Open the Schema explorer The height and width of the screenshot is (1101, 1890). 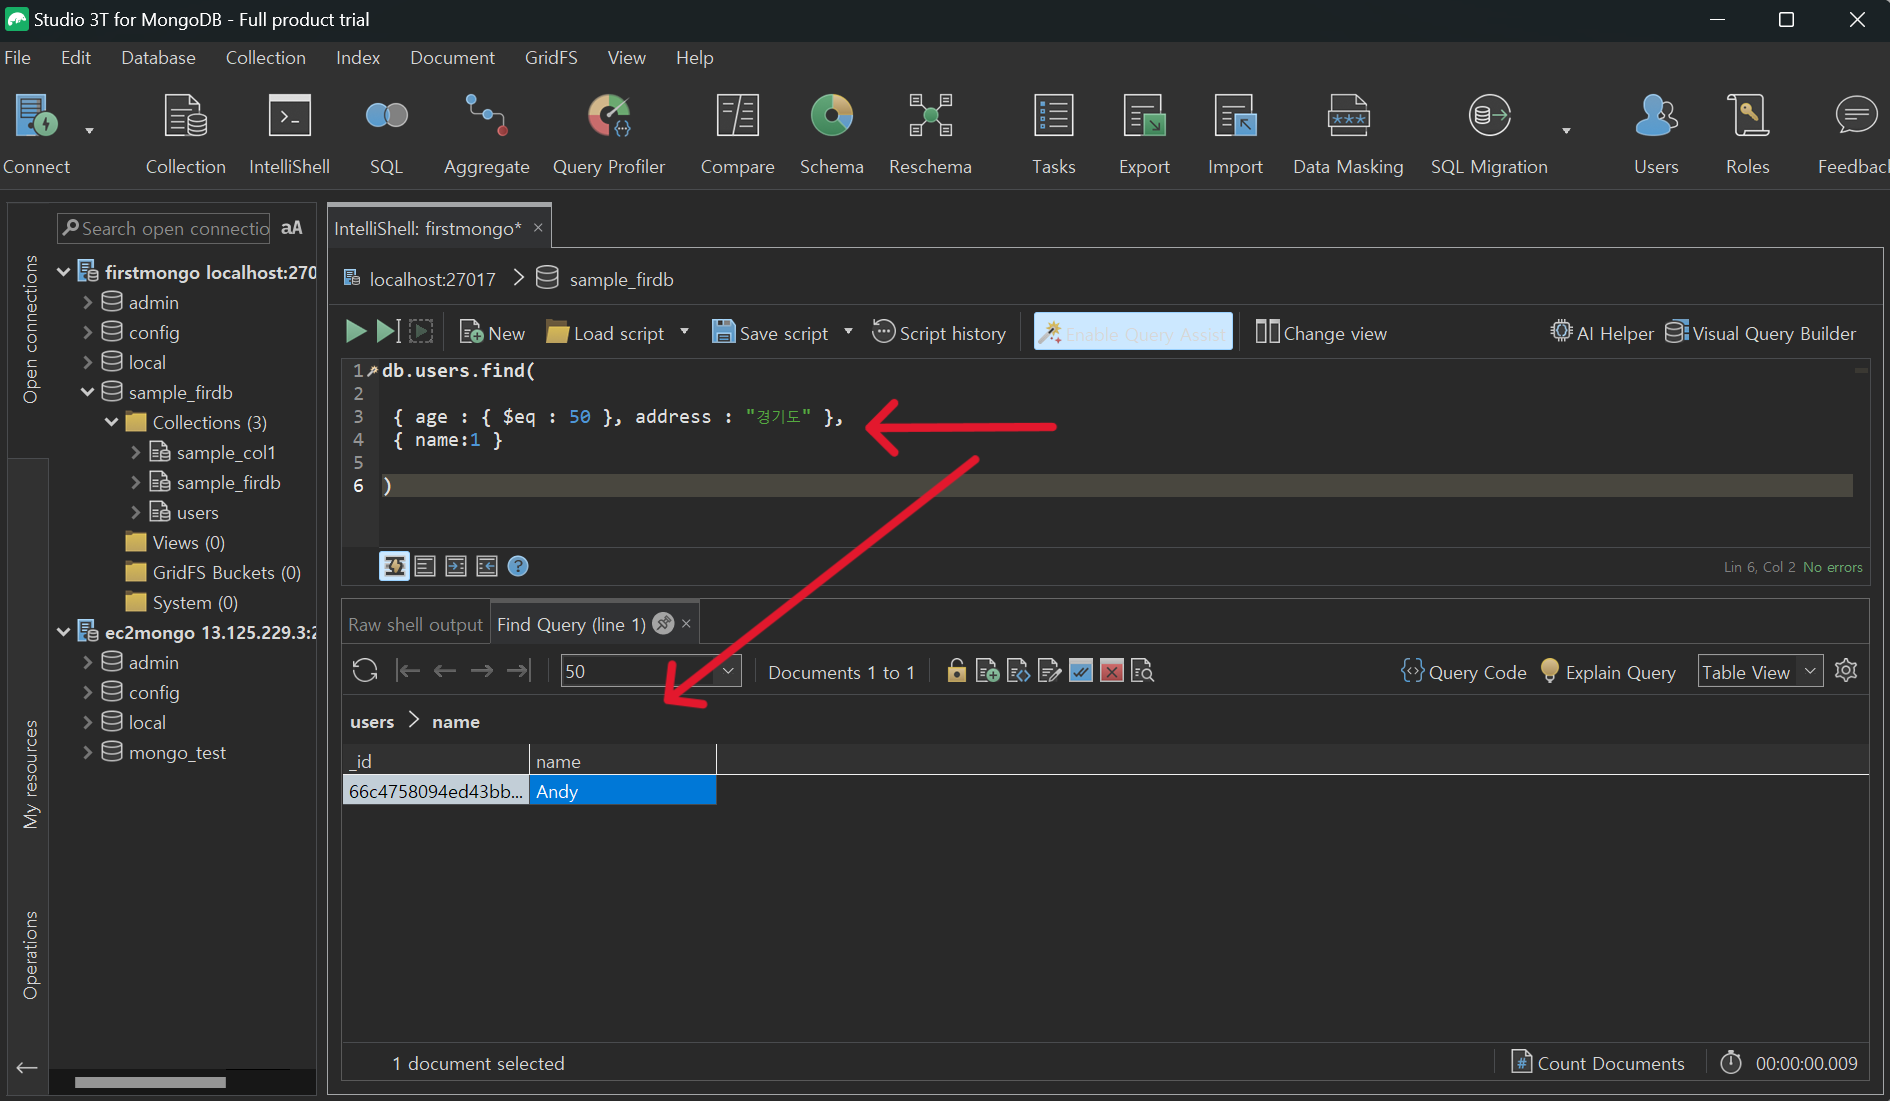coord(831,134)
